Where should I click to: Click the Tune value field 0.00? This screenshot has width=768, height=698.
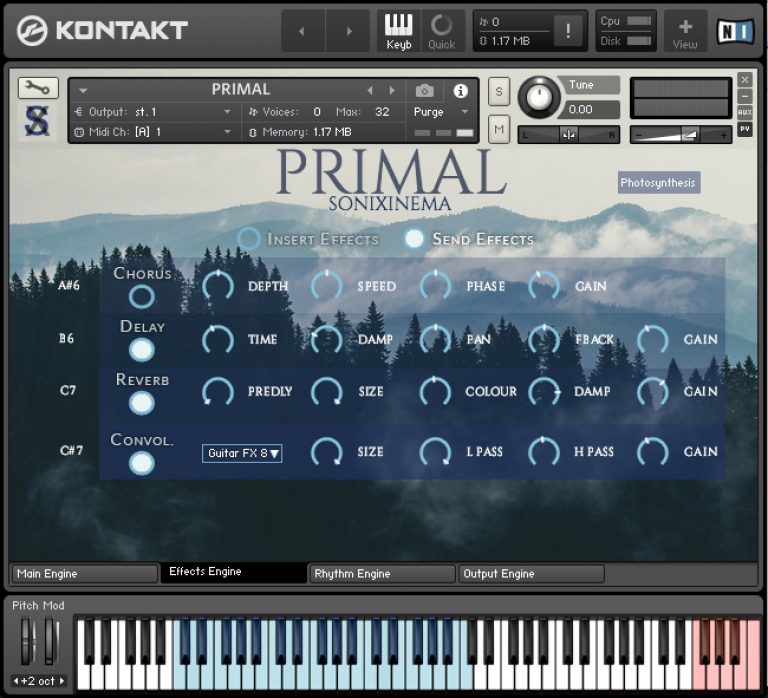(591, 109)
